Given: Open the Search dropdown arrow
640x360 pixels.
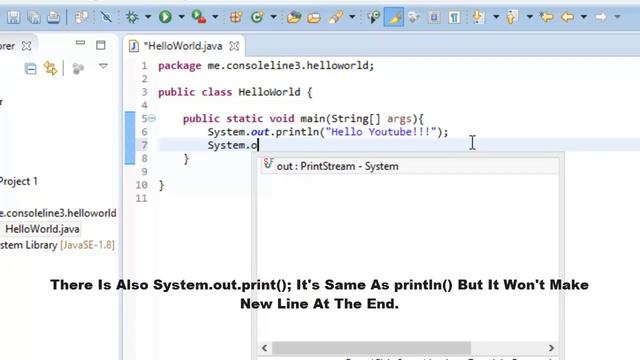Looking at the screenshot, I should pos(352,17).
